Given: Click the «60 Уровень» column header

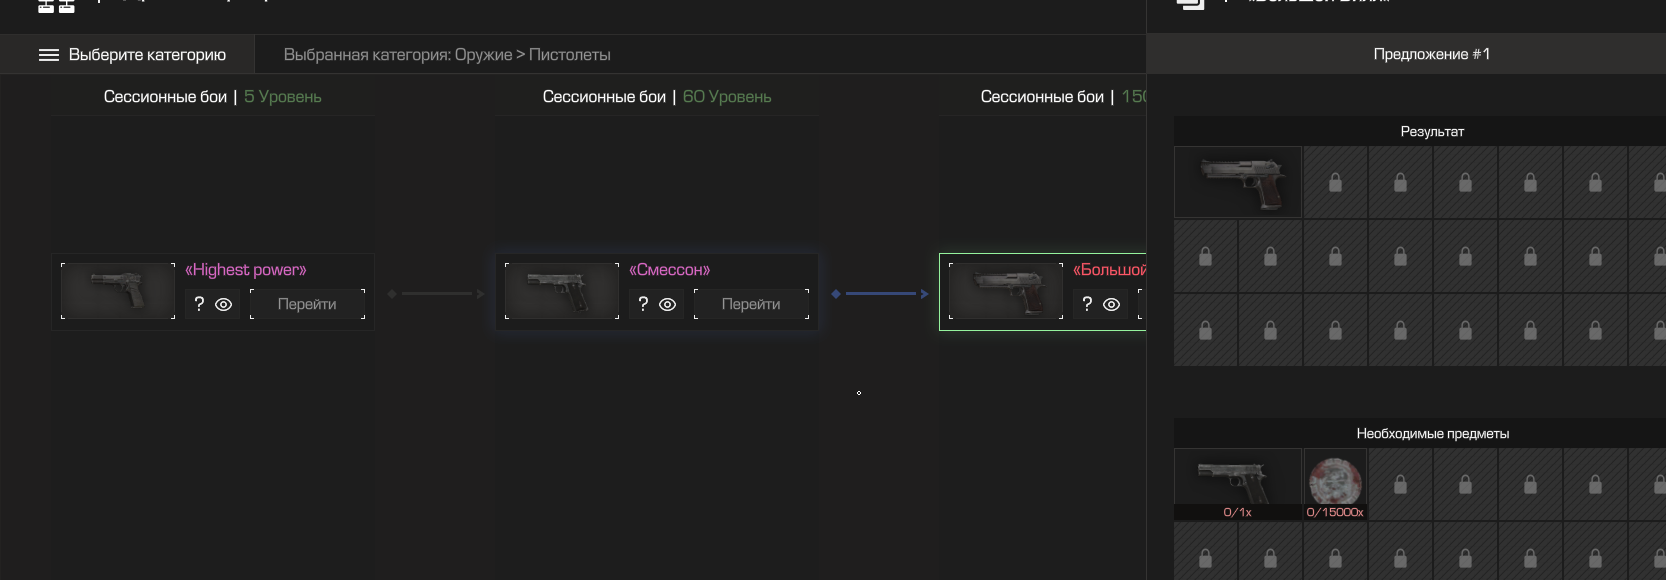Looking at the screenshot, I should pos(657,97).
